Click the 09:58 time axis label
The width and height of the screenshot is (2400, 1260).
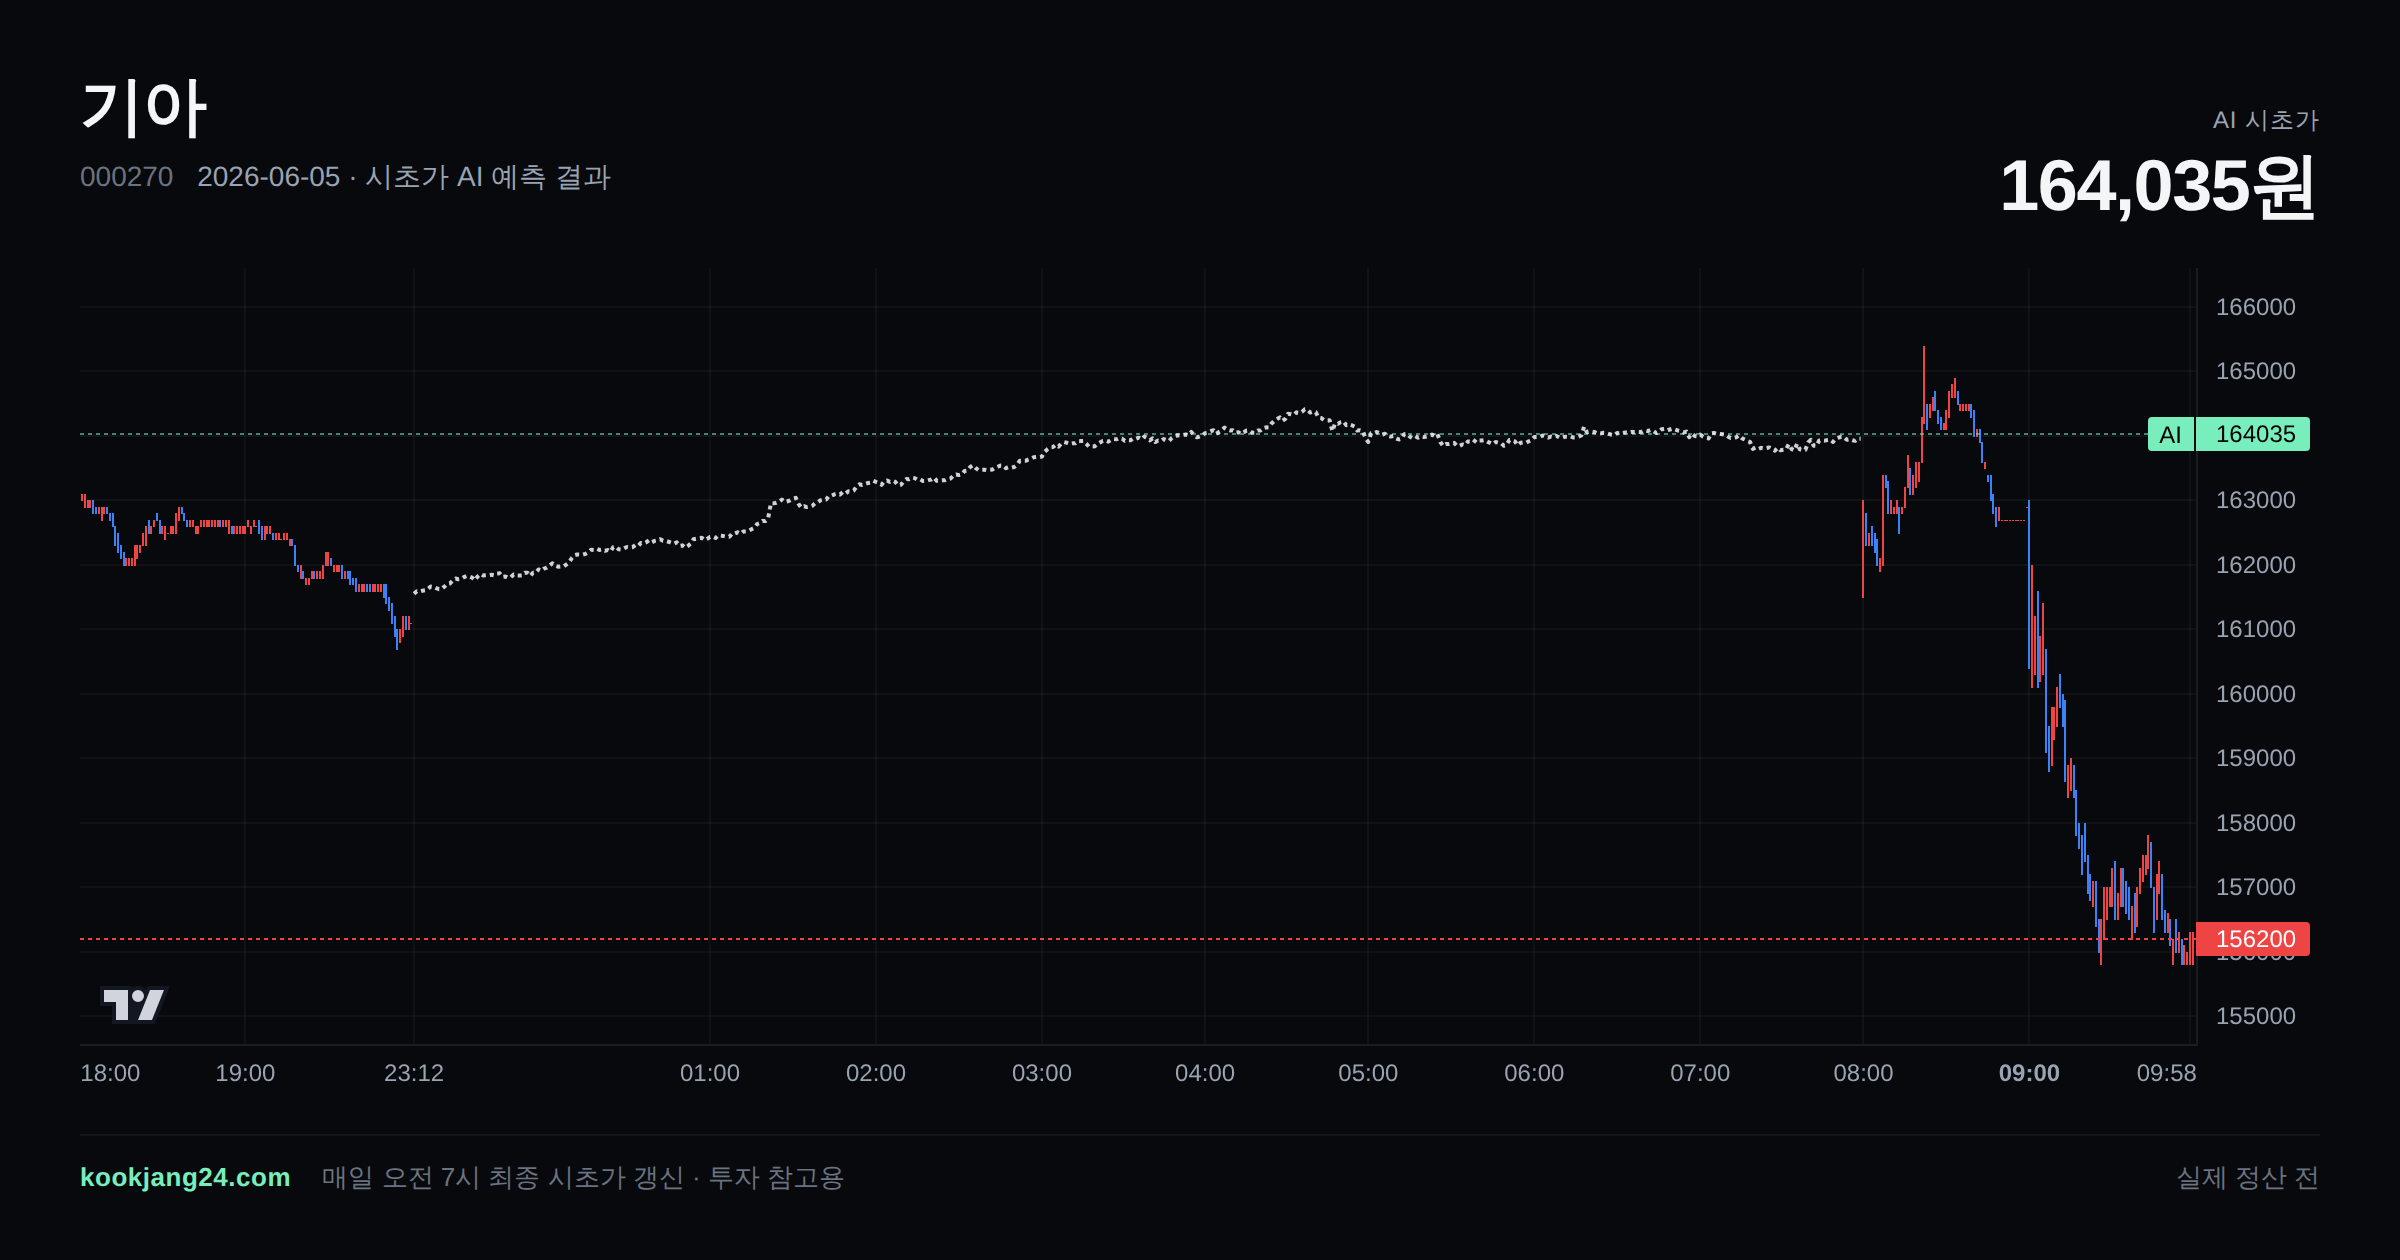pyautogui.click(x=2167, y=1073)
